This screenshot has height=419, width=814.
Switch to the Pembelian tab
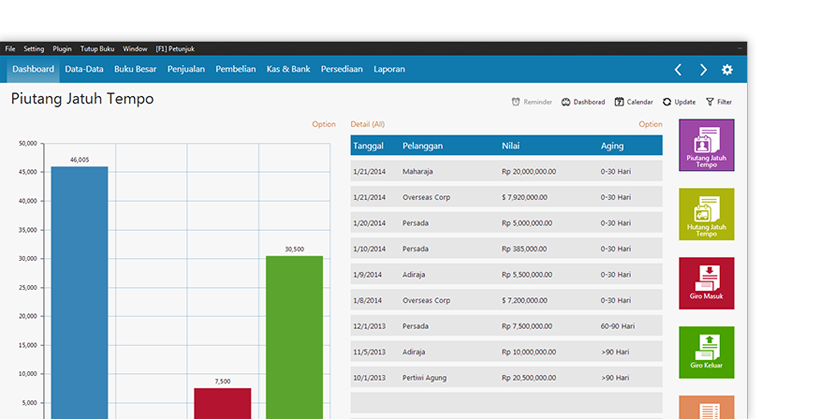click(x=236, y=69)
